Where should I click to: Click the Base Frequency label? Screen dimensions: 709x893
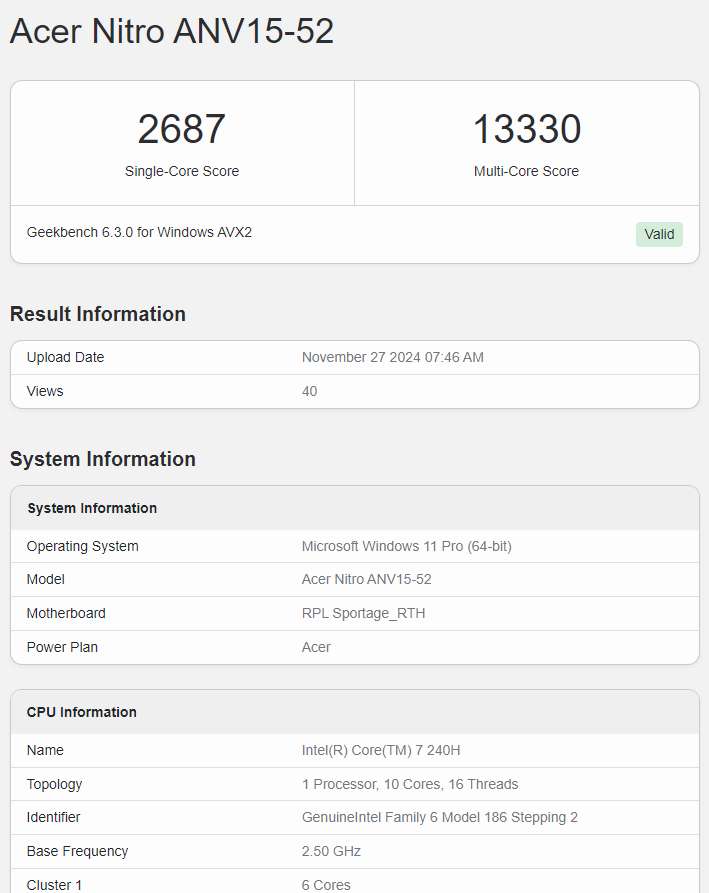pos(77,851)
